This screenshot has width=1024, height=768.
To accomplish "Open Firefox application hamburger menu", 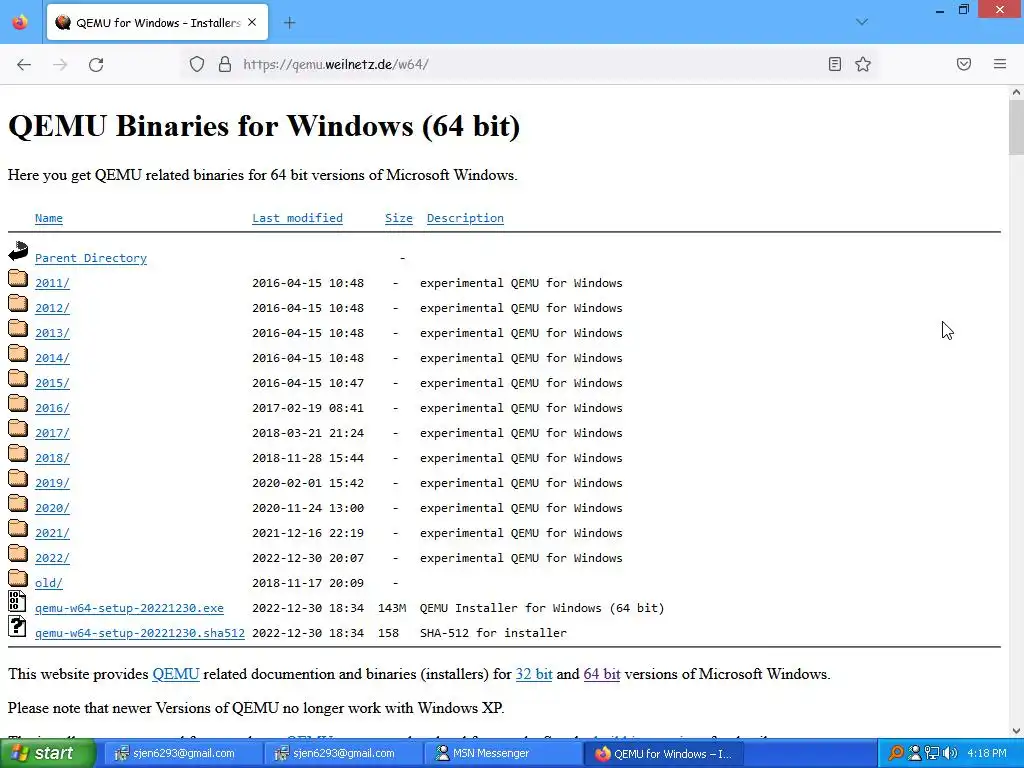I will click(x=1000, y=64).
